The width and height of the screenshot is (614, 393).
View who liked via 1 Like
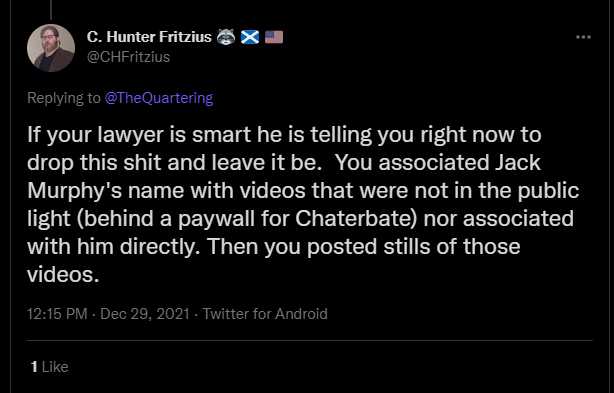tap(49, 367)
